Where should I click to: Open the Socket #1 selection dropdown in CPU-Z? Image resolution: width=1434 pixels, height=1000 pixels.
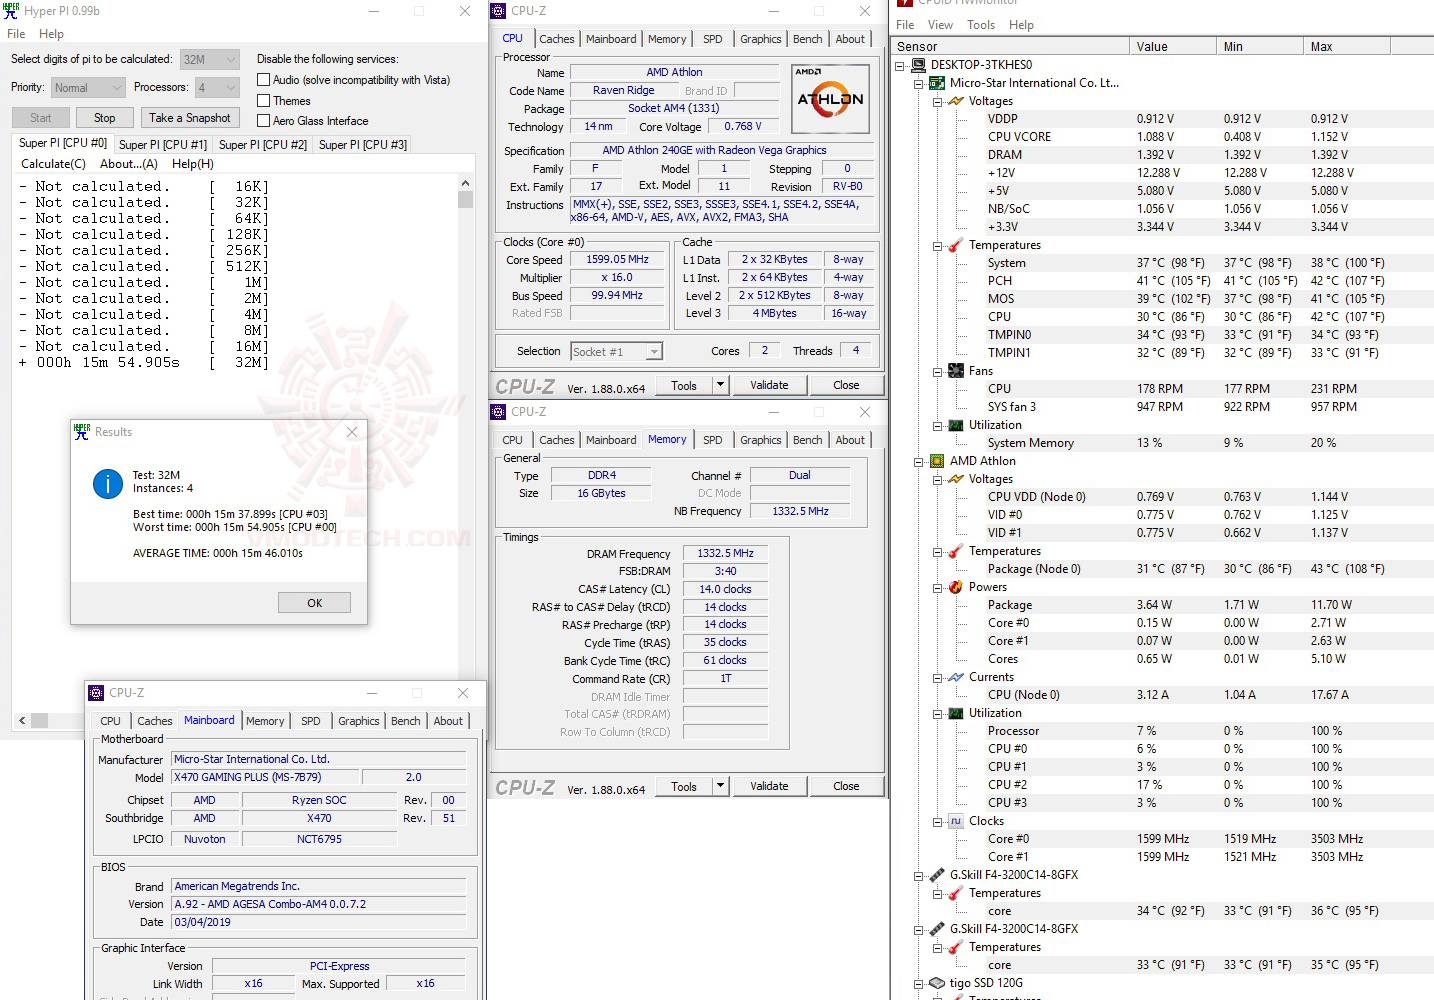617,351
